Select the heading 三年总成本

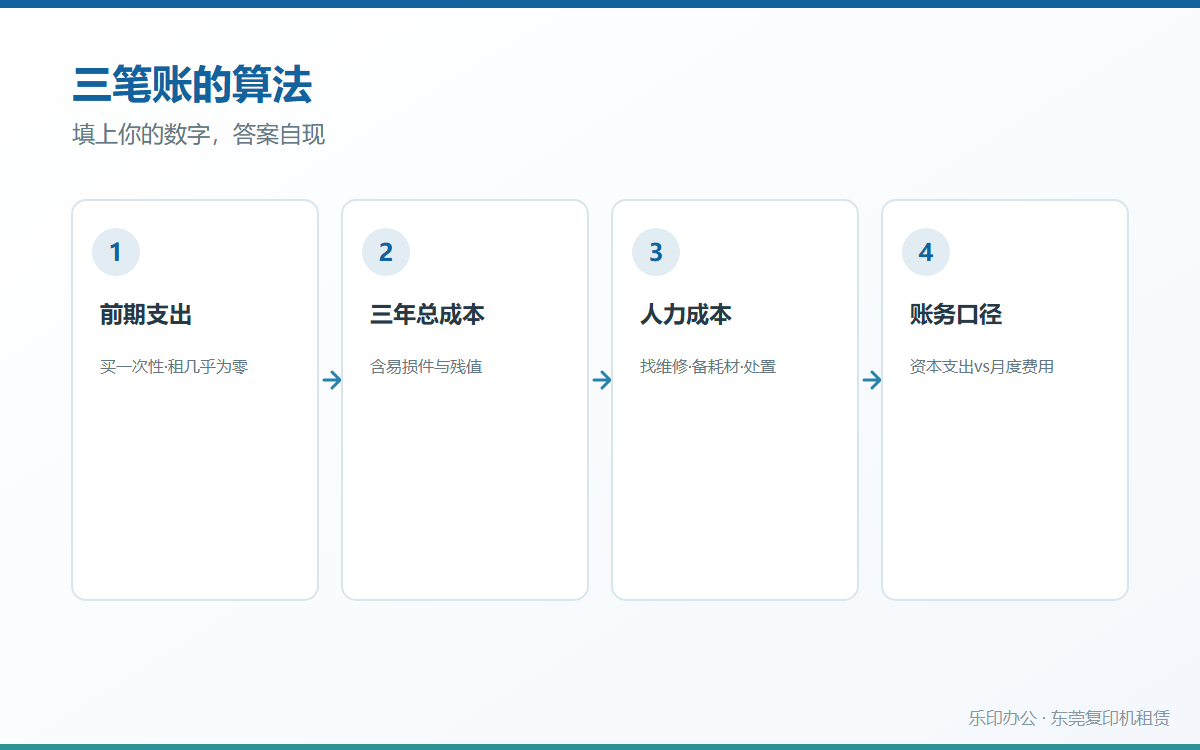tap(427, 315)
